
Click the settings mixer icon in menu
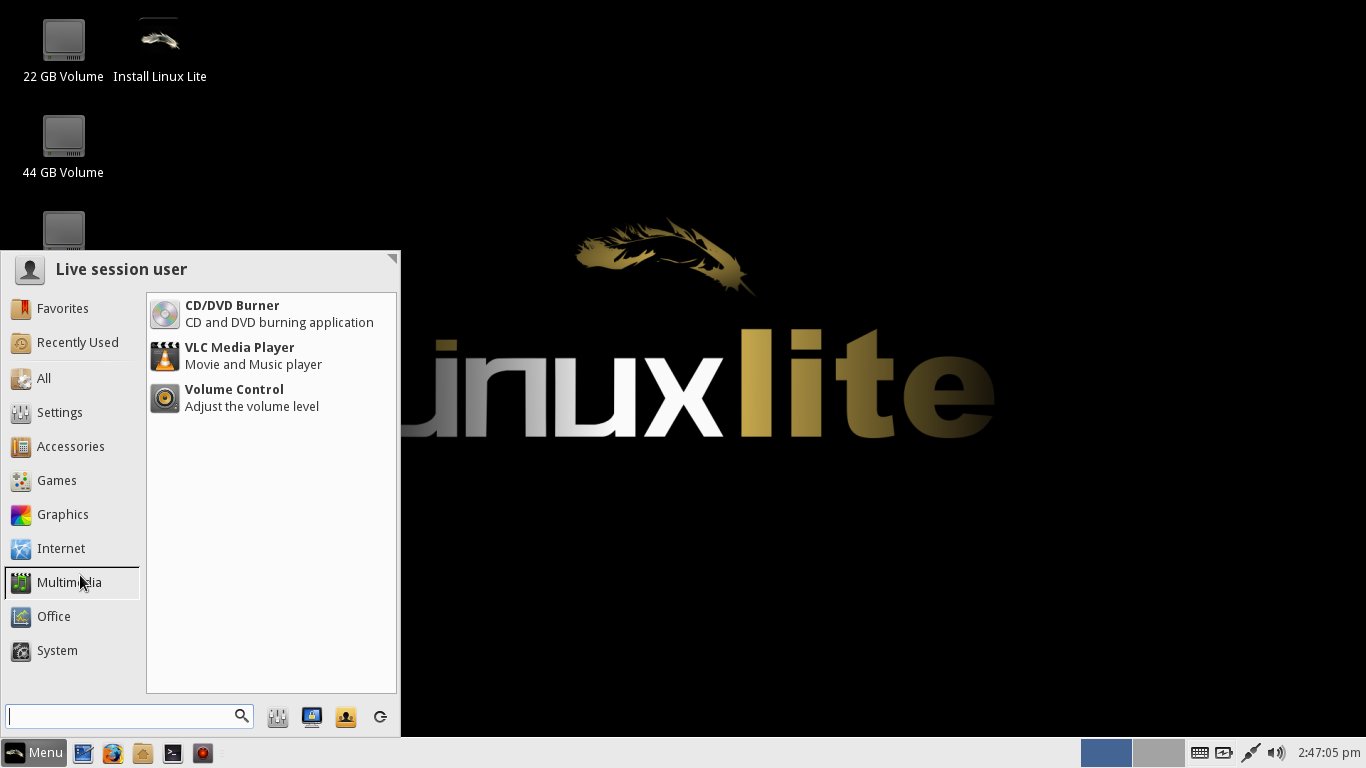pos(278,717)
